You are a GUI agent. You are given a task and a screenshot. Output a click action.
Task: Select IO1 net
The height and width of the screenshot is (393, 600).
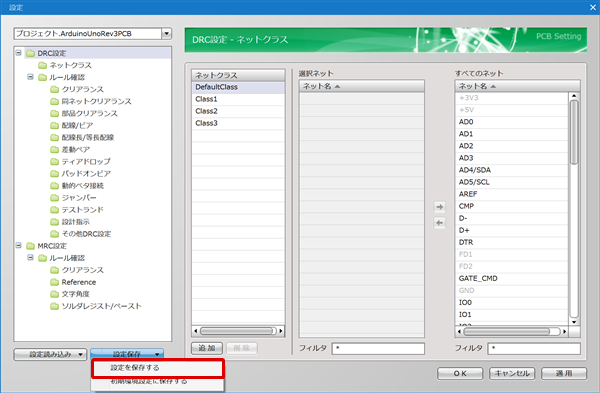pos(512,315)
